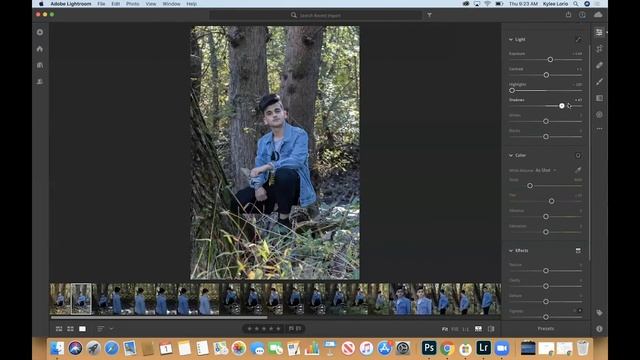Click the Share export icon
Image resolution: width=640 pixels, height=360 pixels.
coord(568,15)
